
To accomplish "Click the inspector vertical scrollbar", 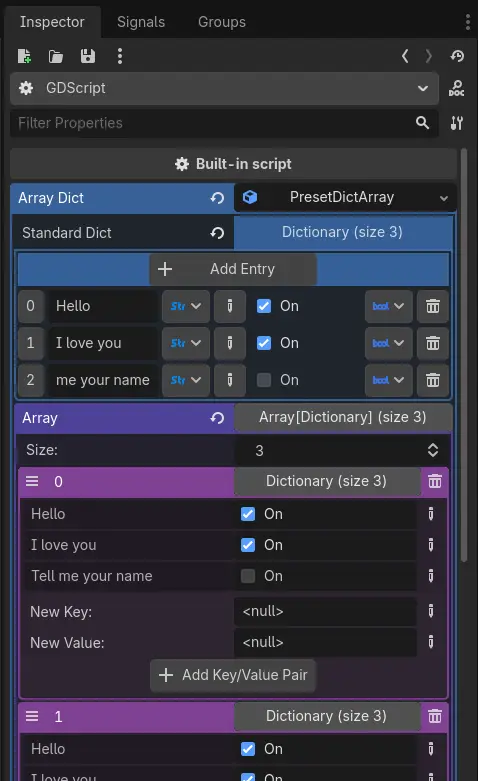I will 464,355.
